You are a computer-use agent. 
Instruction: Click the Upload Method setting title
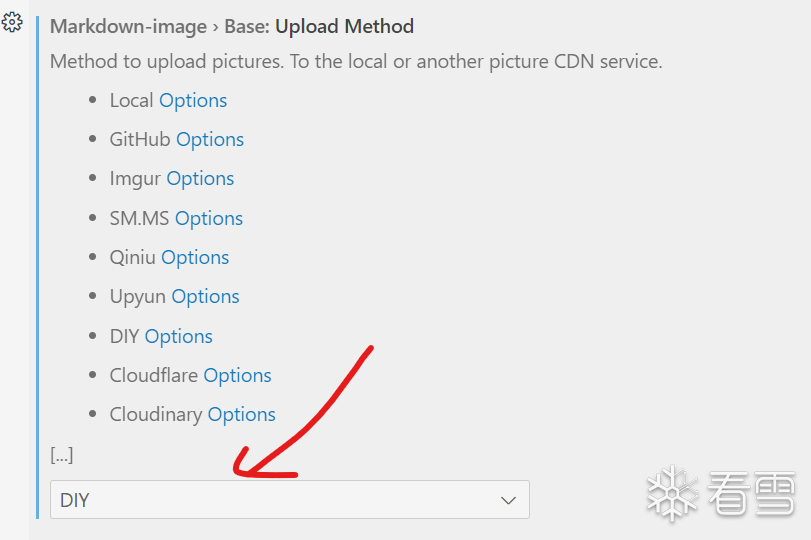tap(344, 26)
